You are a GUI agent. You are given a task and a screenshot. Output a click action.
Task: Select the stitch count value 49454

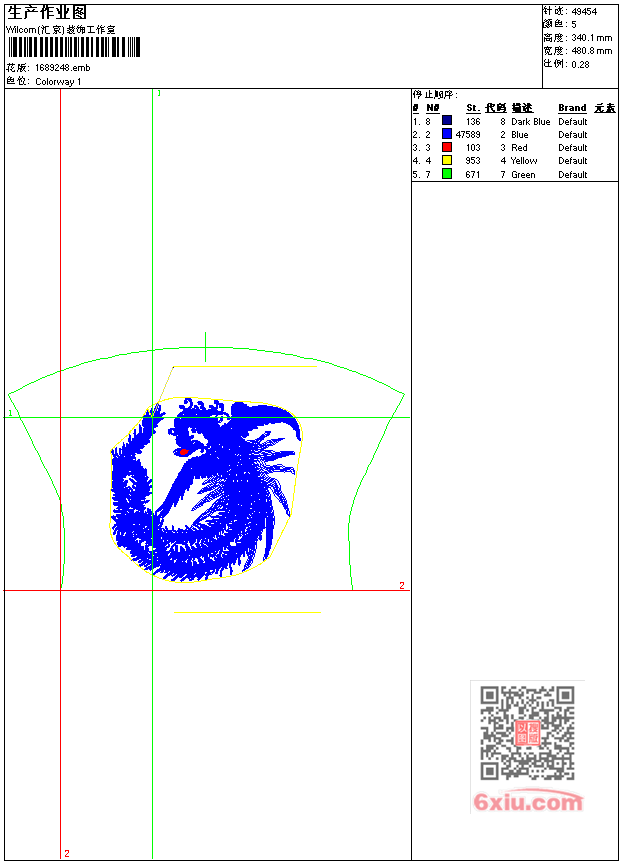pos(584,12)
